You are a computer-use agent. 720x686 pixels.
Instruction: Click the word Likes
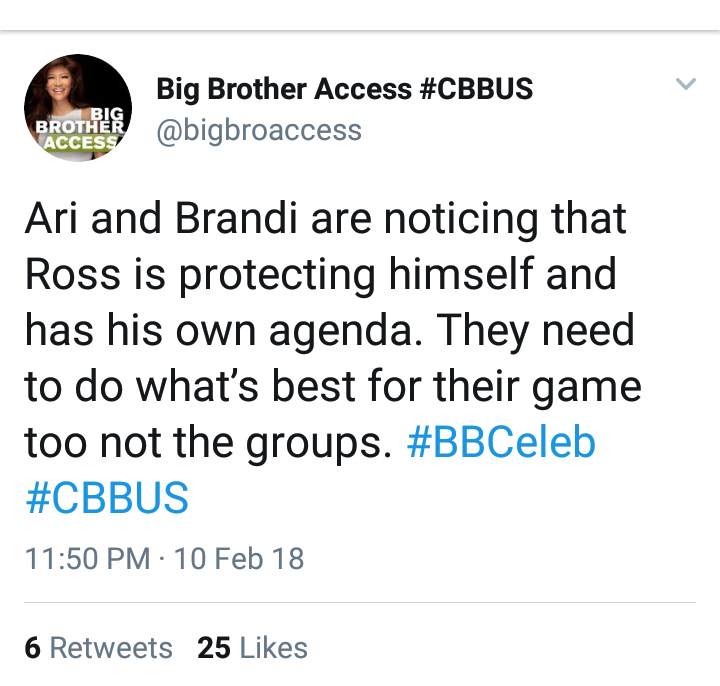point(274,648)
